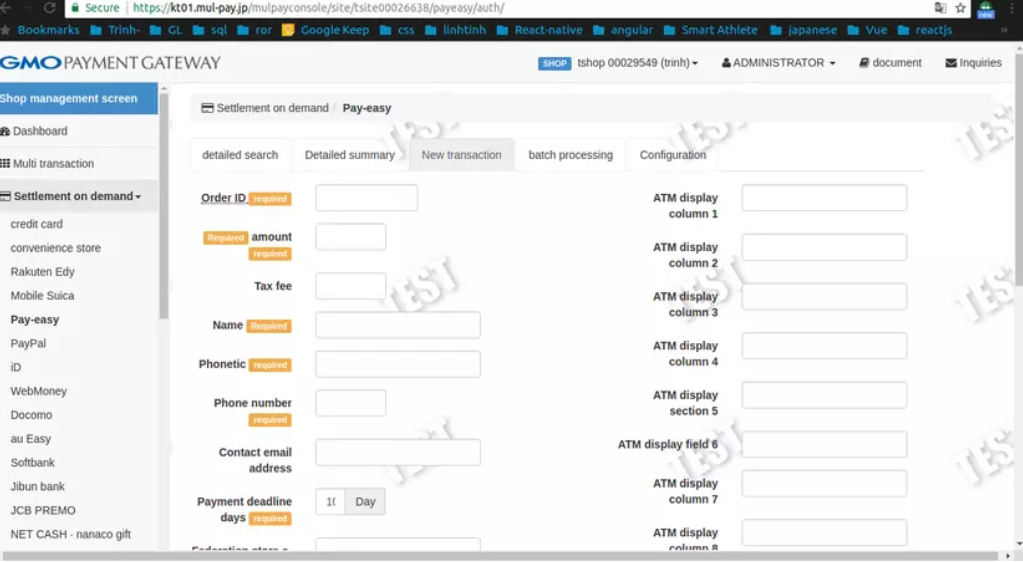
Task: Click the translate page icon in address bar
Action: 940,8
